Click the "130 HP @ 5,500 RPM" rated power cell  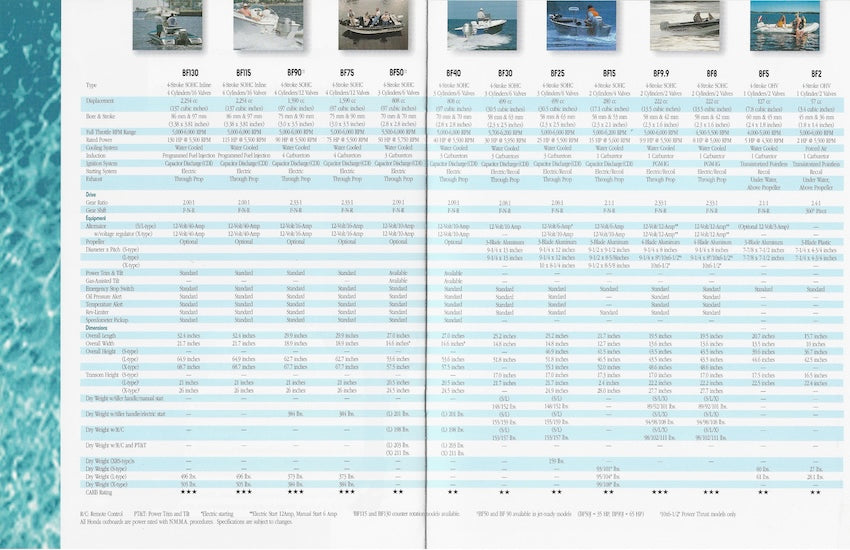click(x=189, y=140)
